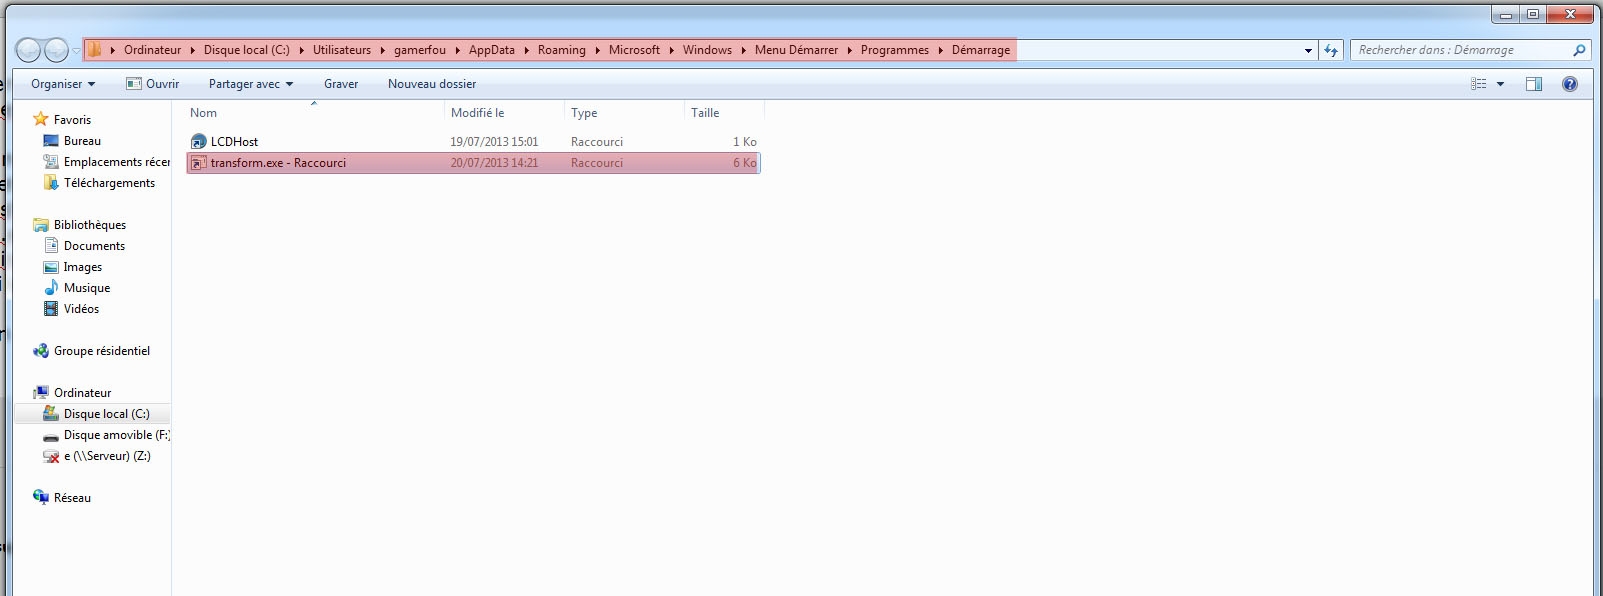This screenshot has height=596, width=1603.
Task: Select the transform.exe - Raccourci file
Action: point(277,163)
